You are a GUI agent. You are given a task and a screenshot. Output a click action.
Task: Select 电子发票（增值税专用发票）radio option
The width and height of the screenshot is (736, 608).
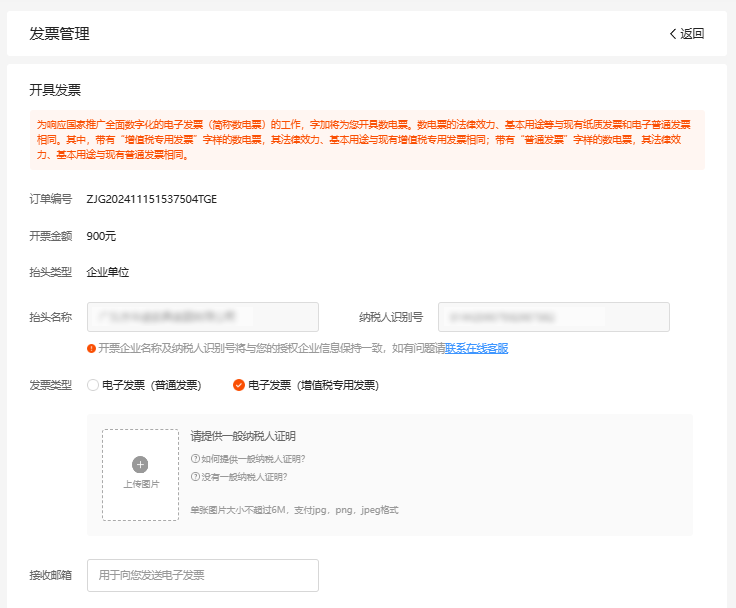pyautogui.click(x=239, y=385)
